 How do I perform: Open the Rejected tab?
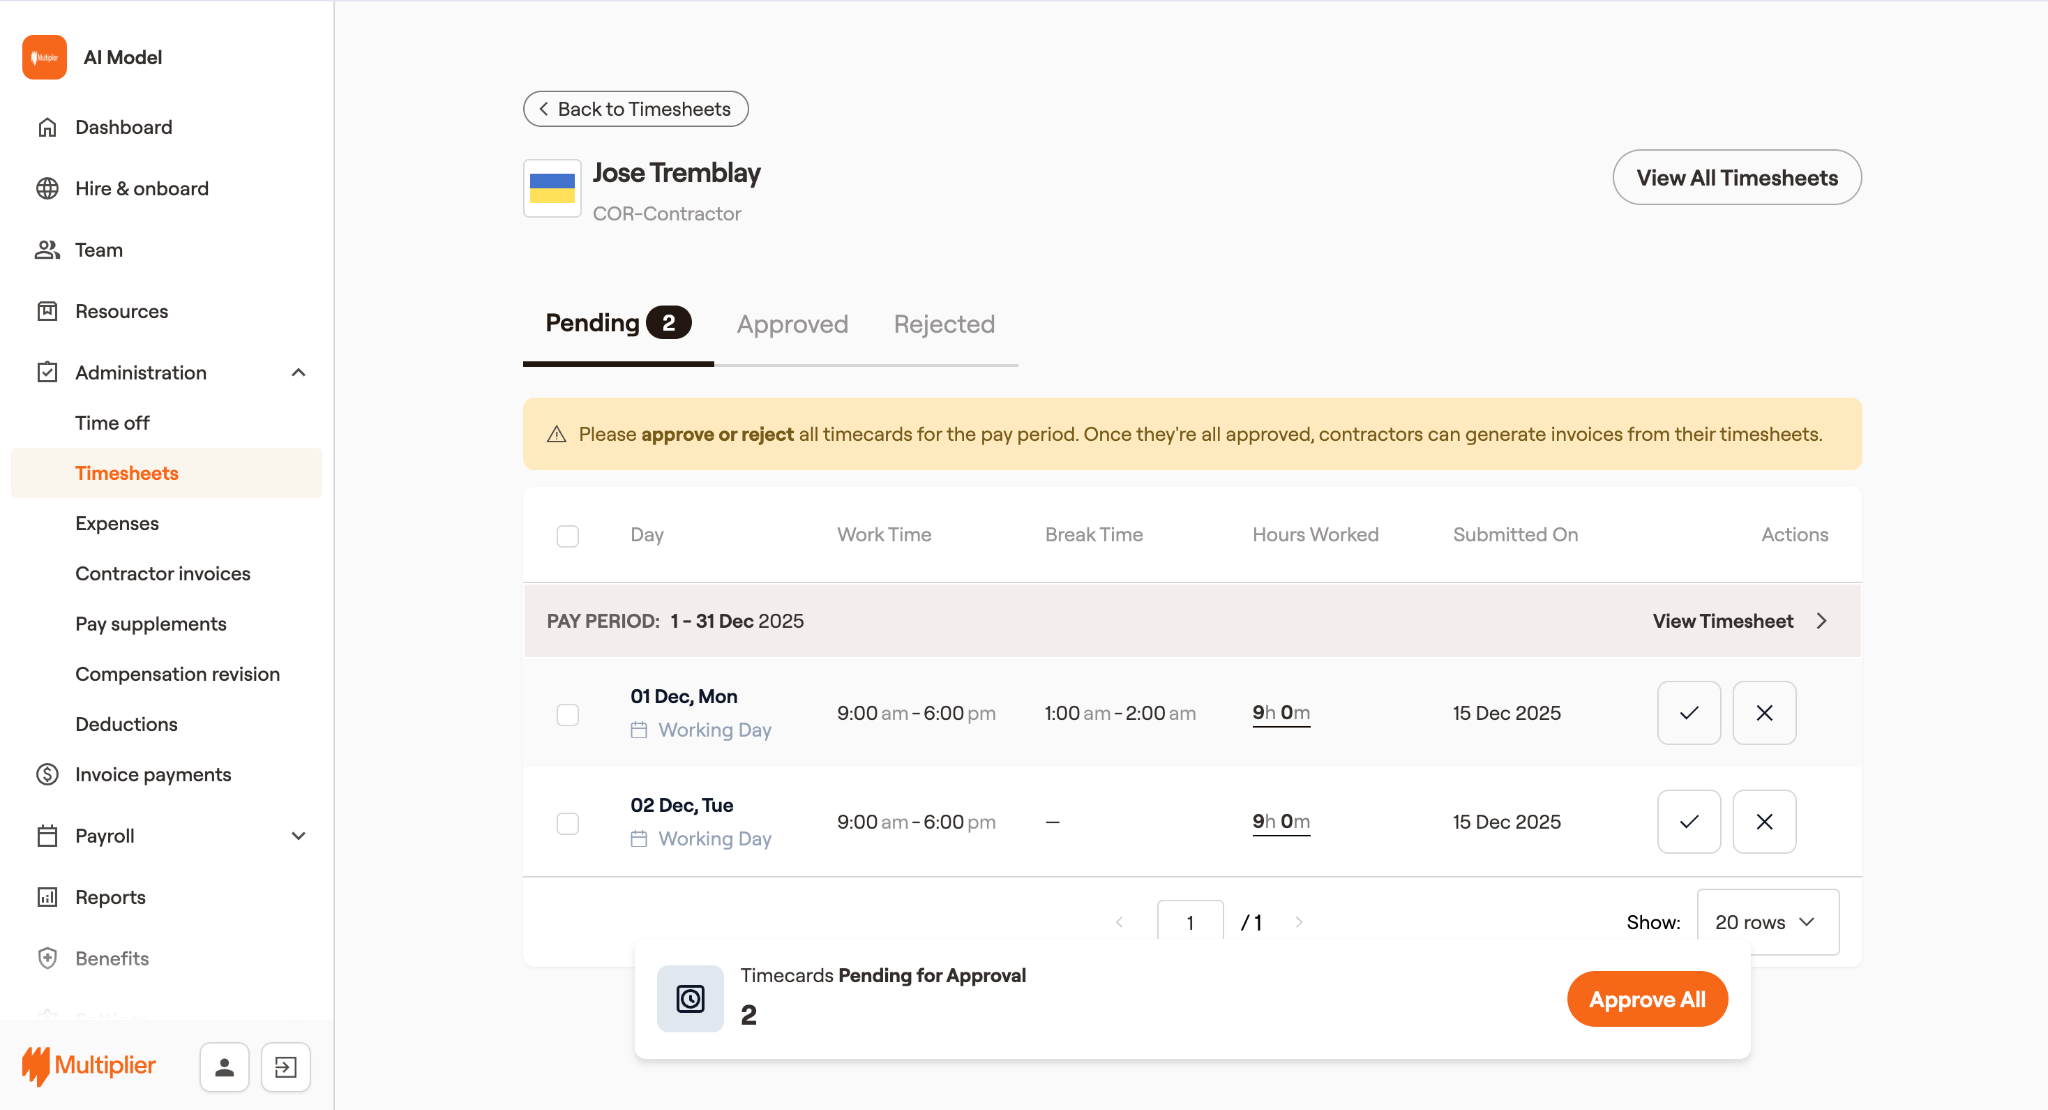click(x=944, y=324)
